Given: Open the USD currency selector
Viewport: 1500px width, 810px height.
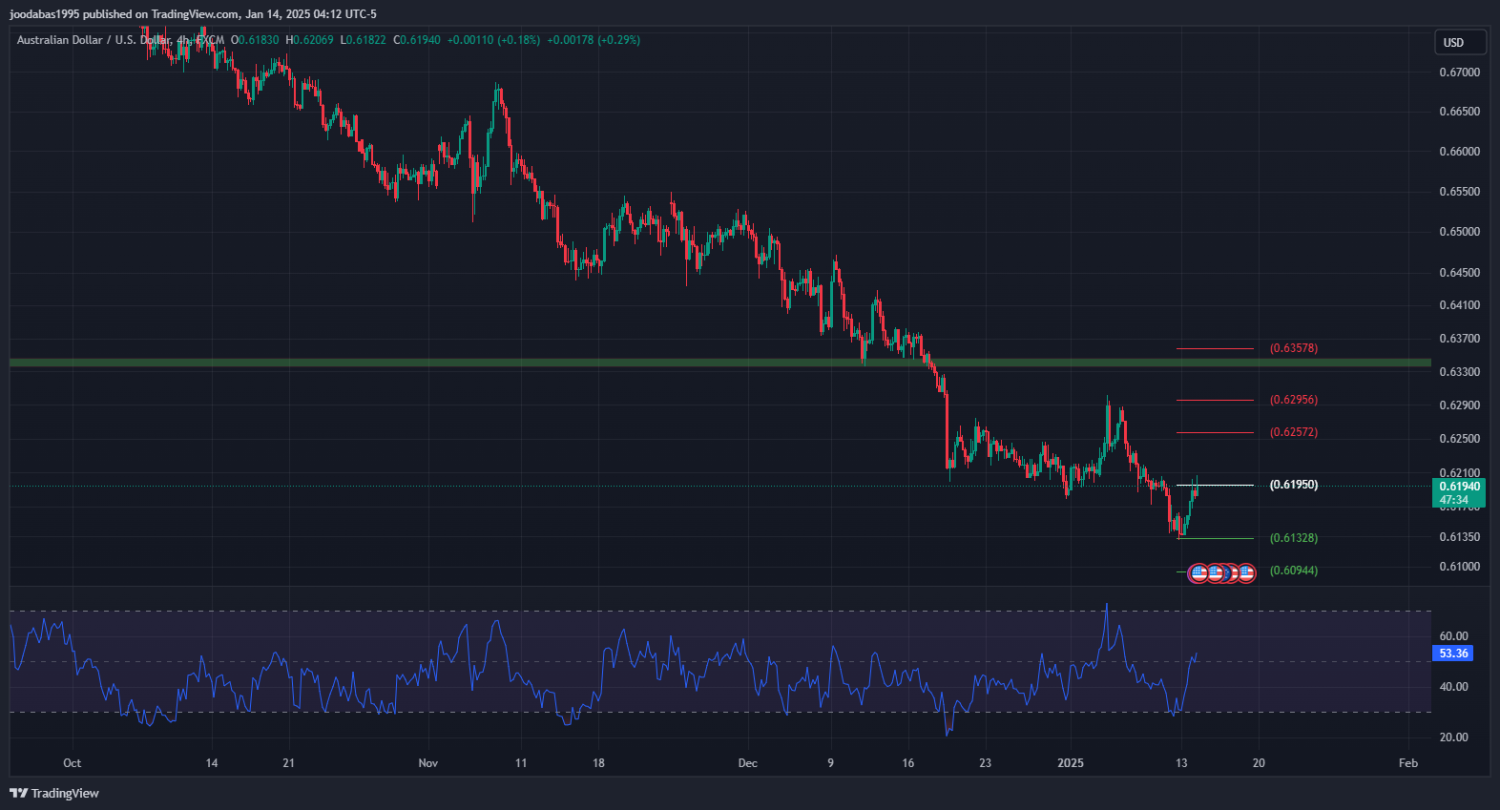Looking at the screenshot, I should click(1452, 42).
